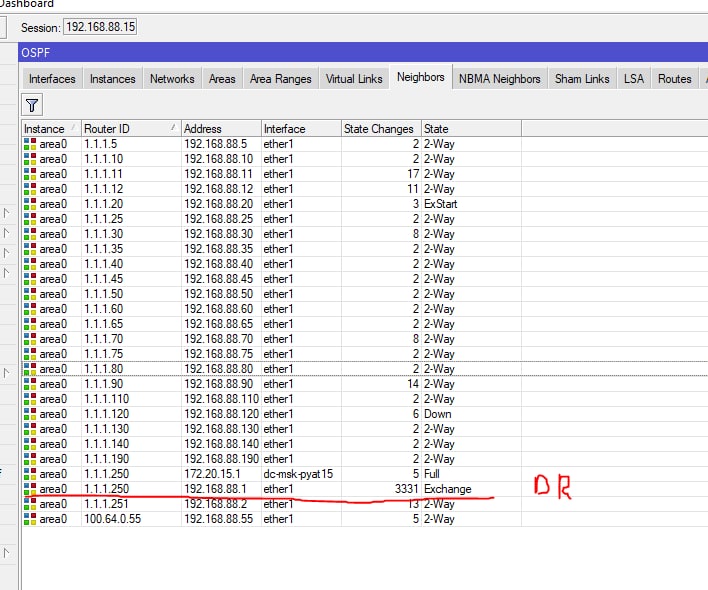
Task: Select the Neighbors tab
Action: pyautogui.click(x=420, y=77)
